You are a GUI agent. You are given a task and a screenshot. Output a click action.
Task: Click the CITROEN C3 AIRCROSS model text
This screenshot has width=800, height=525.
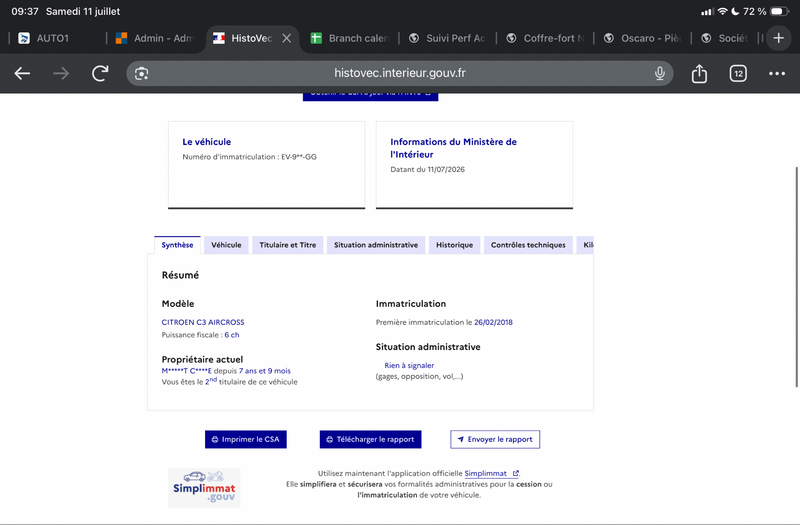(x=203, y=322)
